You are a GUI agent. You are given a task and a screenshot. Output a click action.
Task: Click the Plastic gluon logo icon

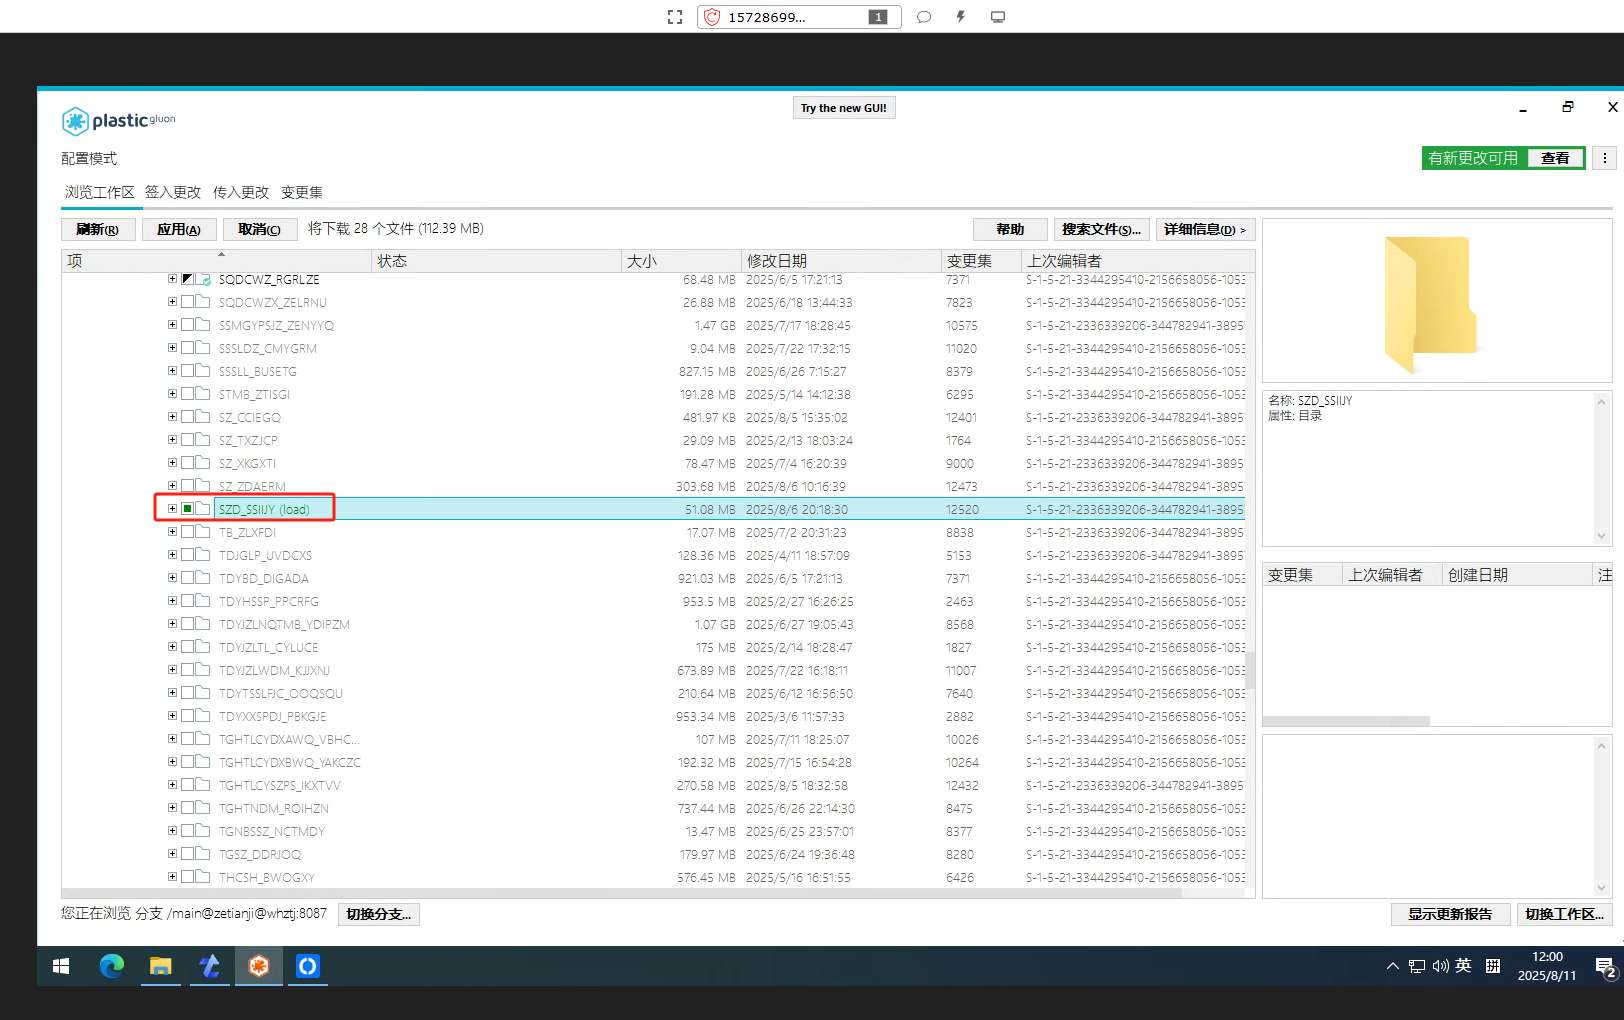76,121
